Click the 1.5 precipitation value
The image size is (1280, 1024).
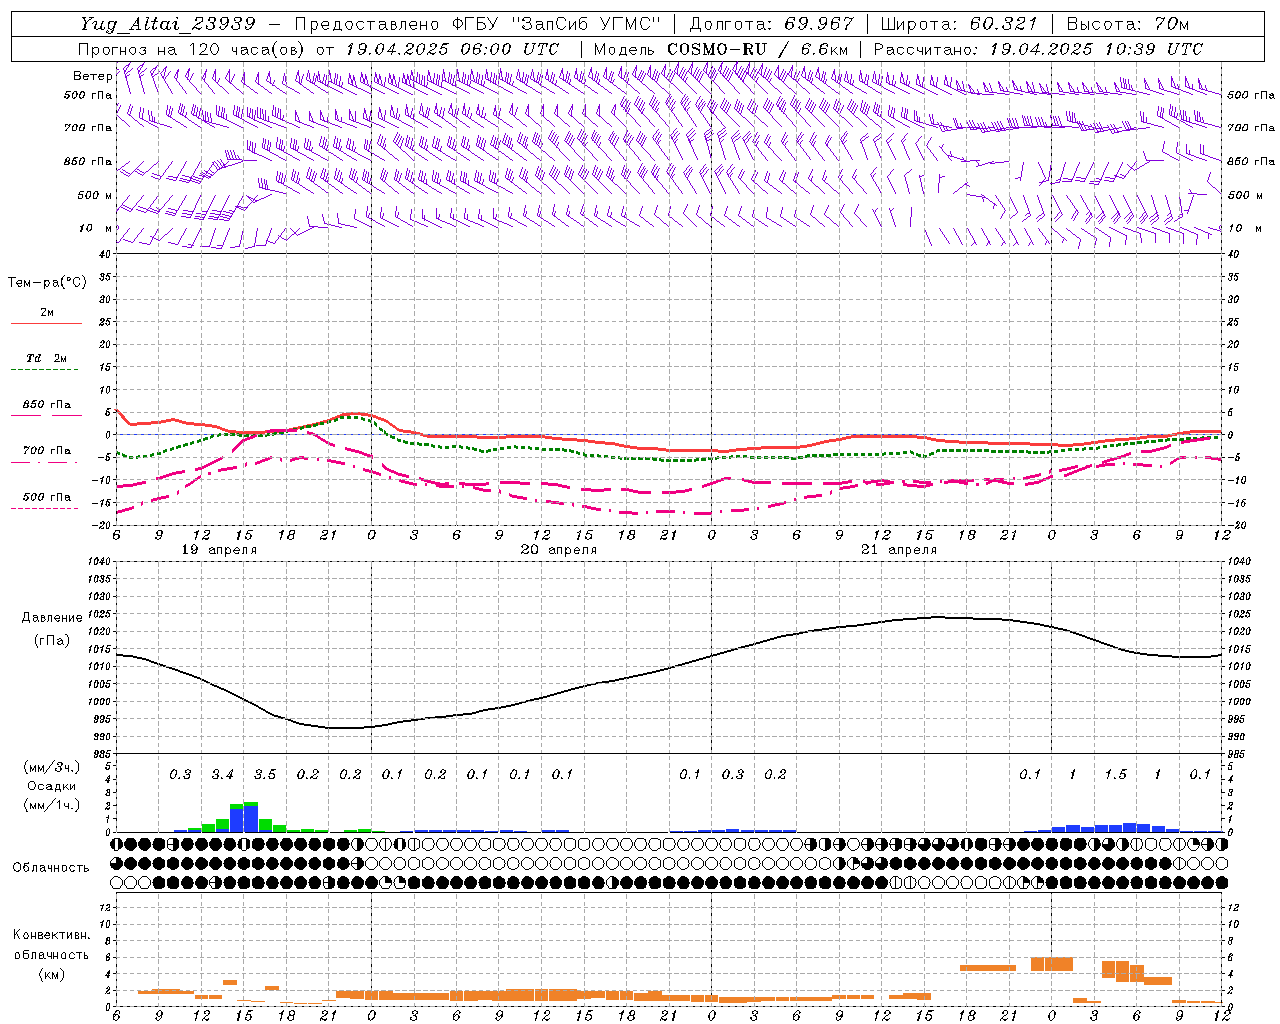pyautogui.click(x=1115, y=774)
